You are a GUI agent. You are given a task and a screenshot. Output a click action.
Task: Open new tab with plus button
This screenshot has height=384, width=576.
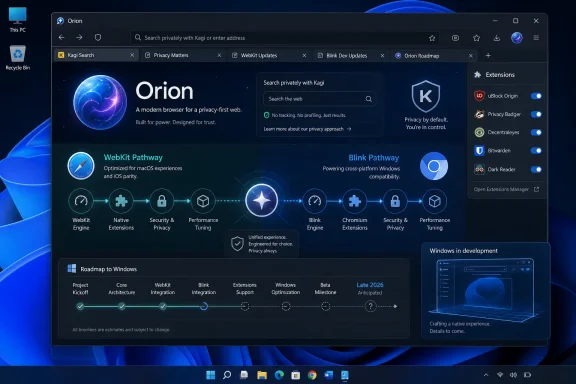point(488,55)
